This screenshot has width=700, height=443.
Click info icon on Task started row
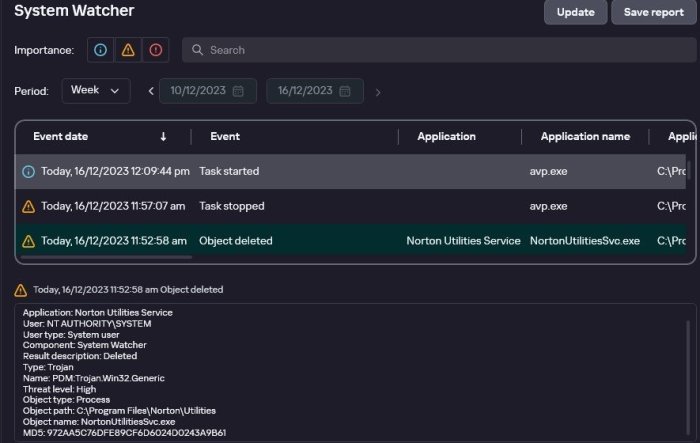29,171
